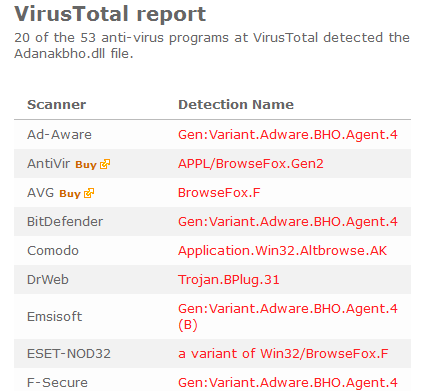Click Application.Win32.Altbrowse.AK detection name
427x391 pixels.
282,251
